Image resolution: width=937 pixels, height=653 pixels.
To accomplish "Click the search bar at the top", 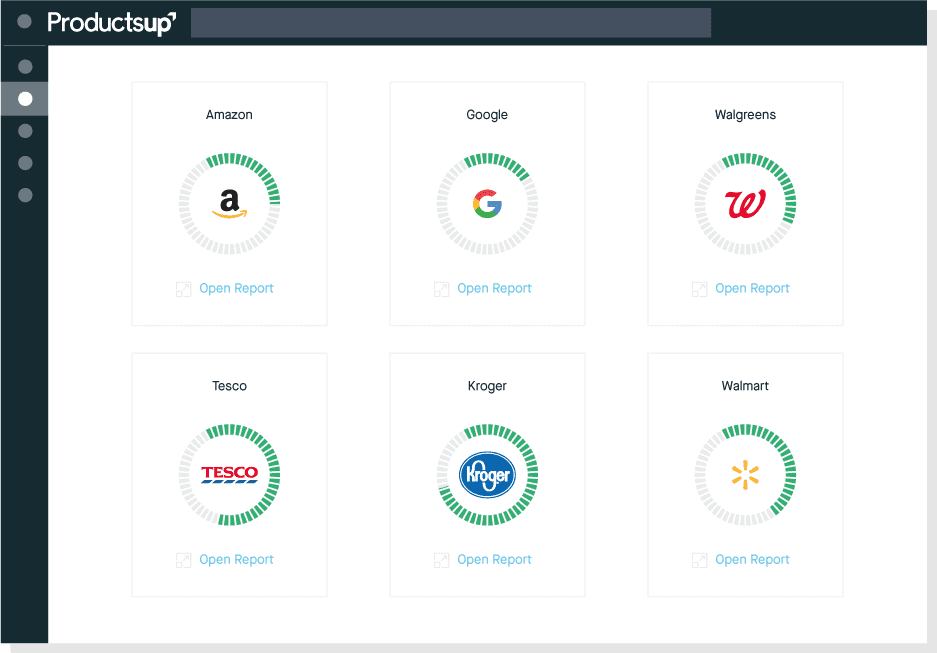I will [x=450, y=22].
